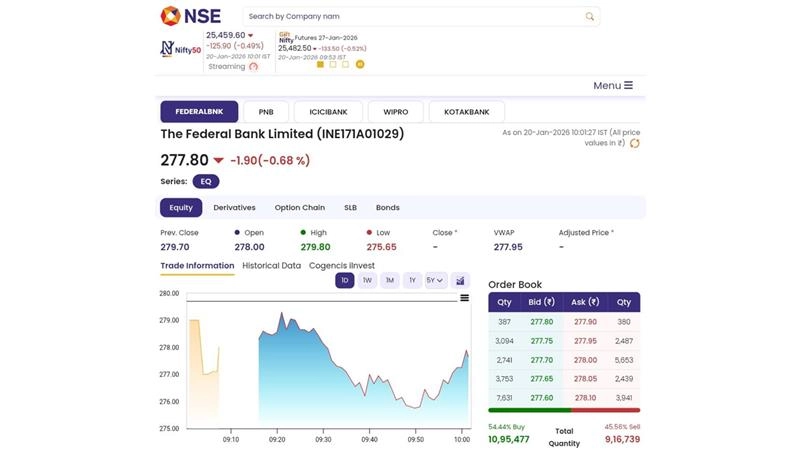Toggle the 1W chart range

point(367,281)
